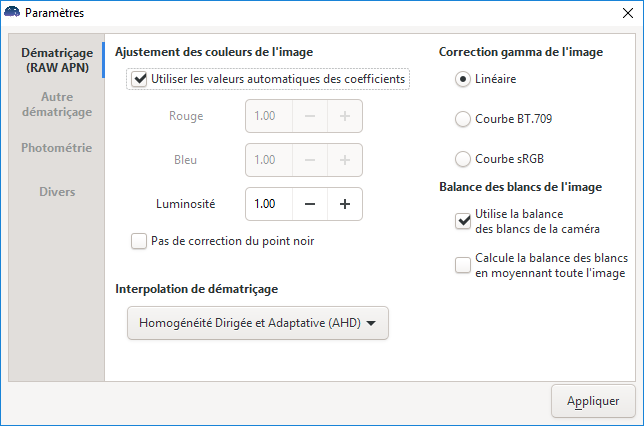This screenshot has height=426, width=644.
Task: Select the Courbe BT.709 gamma option
Action: pos(463,119)
